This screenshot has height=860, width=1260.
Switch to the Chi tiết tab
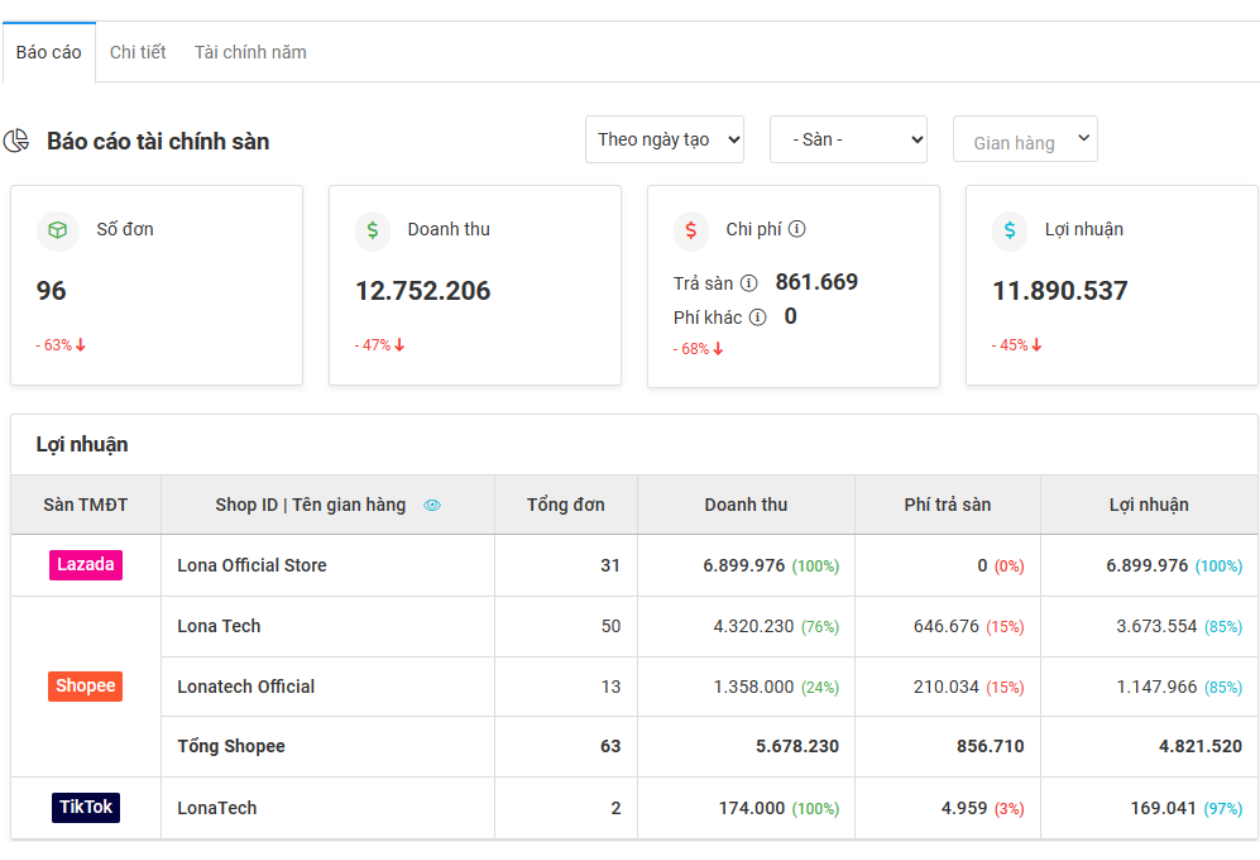point(138,52)
